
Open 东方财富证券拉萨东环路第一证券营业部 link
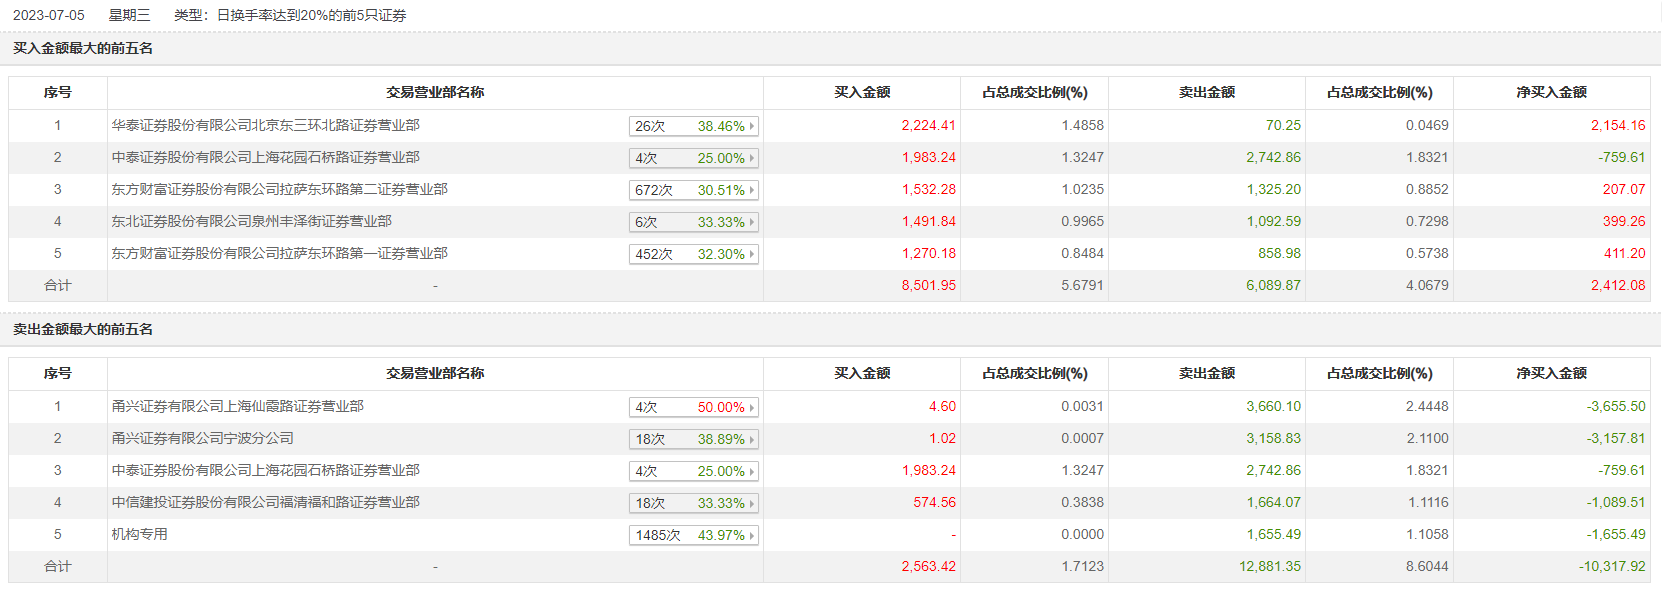[x=280, y=253]
